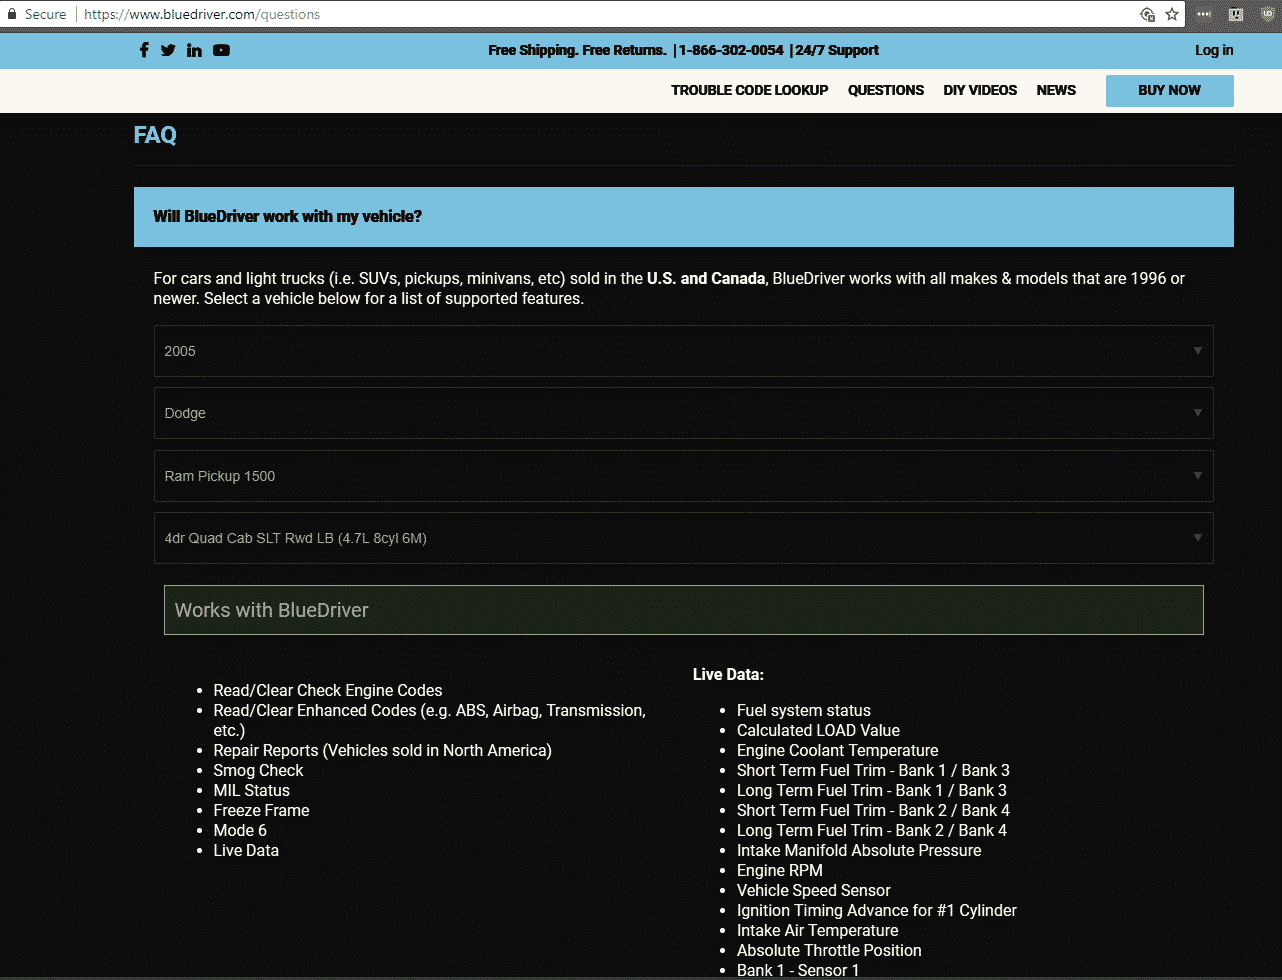Click 'Free Shipping. Free Returns.' banner text
Screen dimensions: 1282x980
[577, 50]
